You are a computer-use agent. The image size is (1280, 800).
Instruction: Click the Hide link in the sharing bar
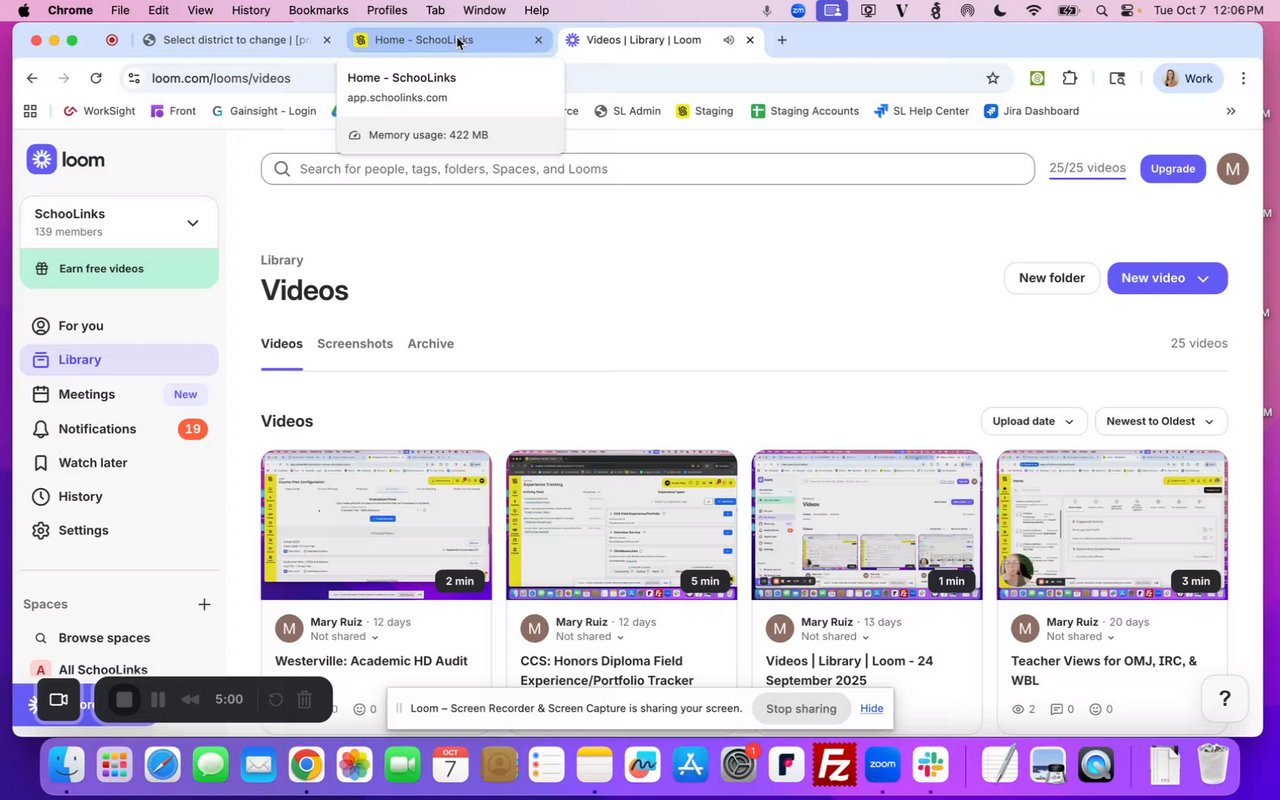coord(872,708)
